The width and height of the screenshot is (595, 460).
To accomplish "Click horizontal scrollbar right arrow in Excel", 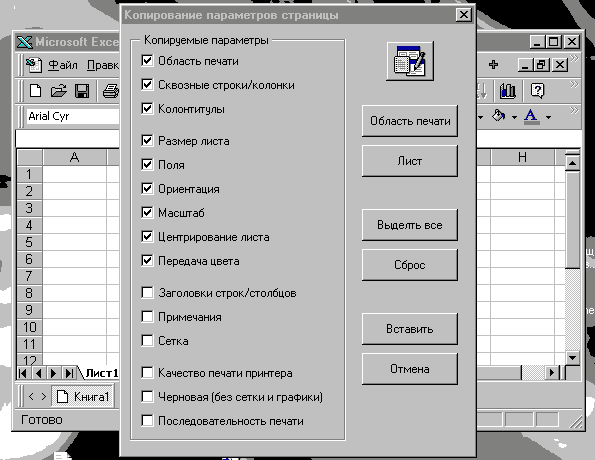I will tap(552, 373).
